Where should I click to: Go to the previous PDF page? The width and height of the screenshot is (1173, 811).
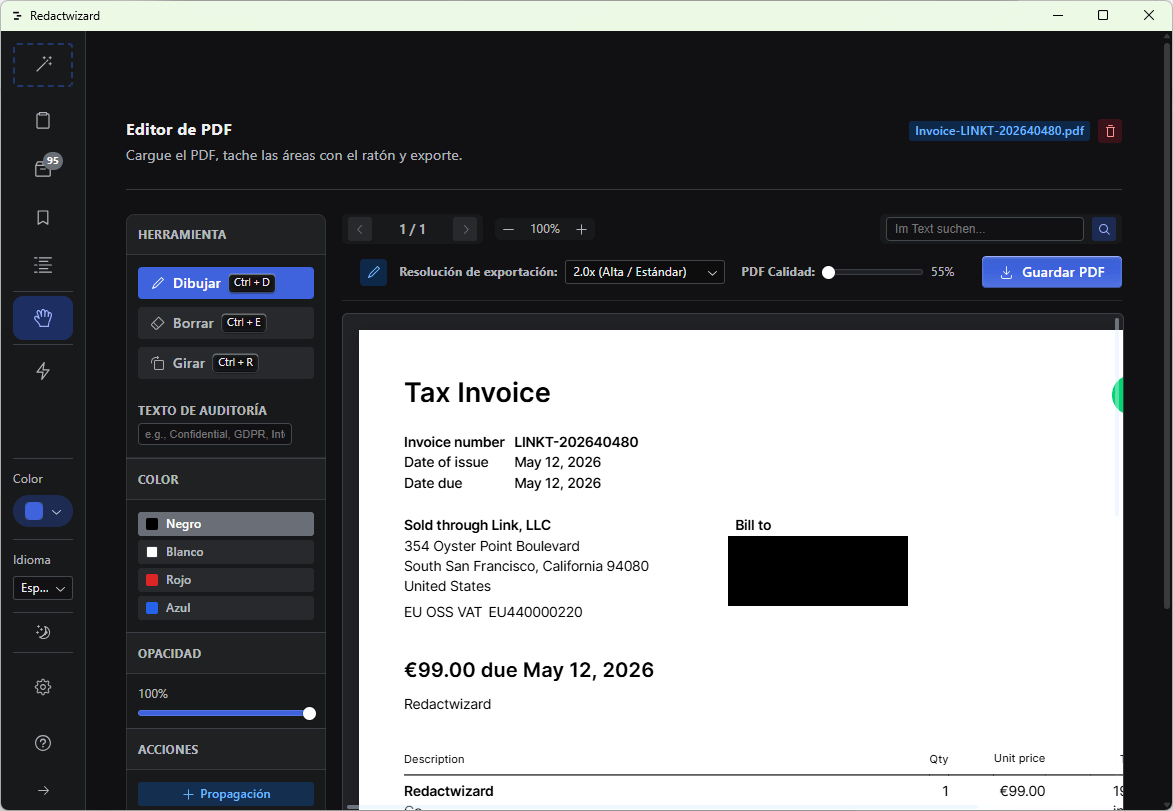click(360, 229)
